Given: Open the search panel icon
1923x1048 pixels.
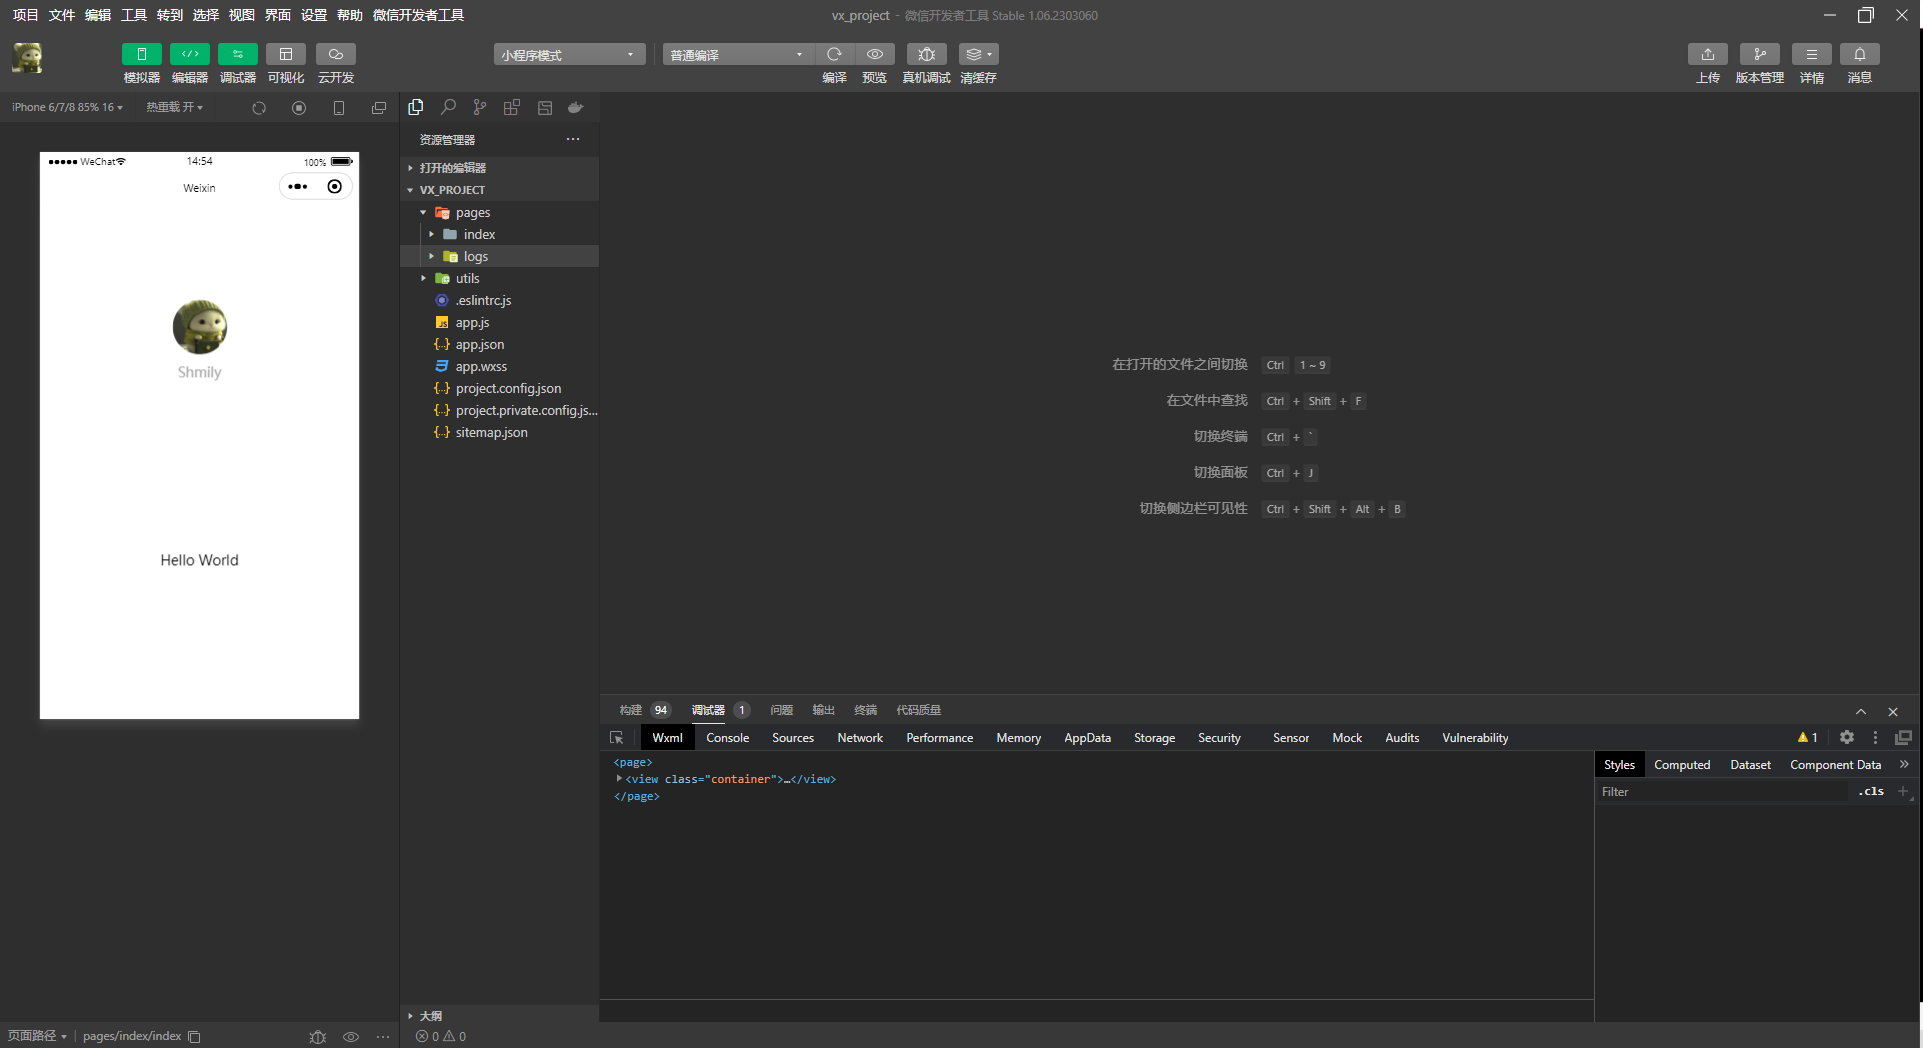Looking at the screenshot, I should coord(448,107).
